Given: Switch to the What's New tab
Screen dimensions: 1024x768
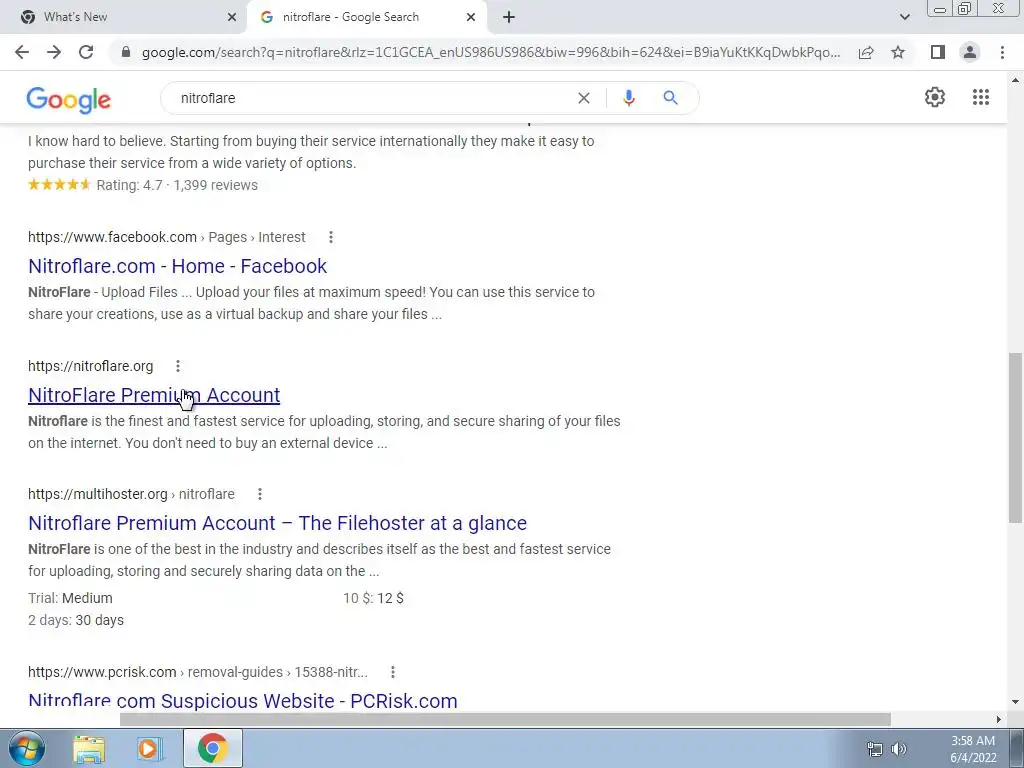Looking at the screenshot, I should click(x=123, y=17).
